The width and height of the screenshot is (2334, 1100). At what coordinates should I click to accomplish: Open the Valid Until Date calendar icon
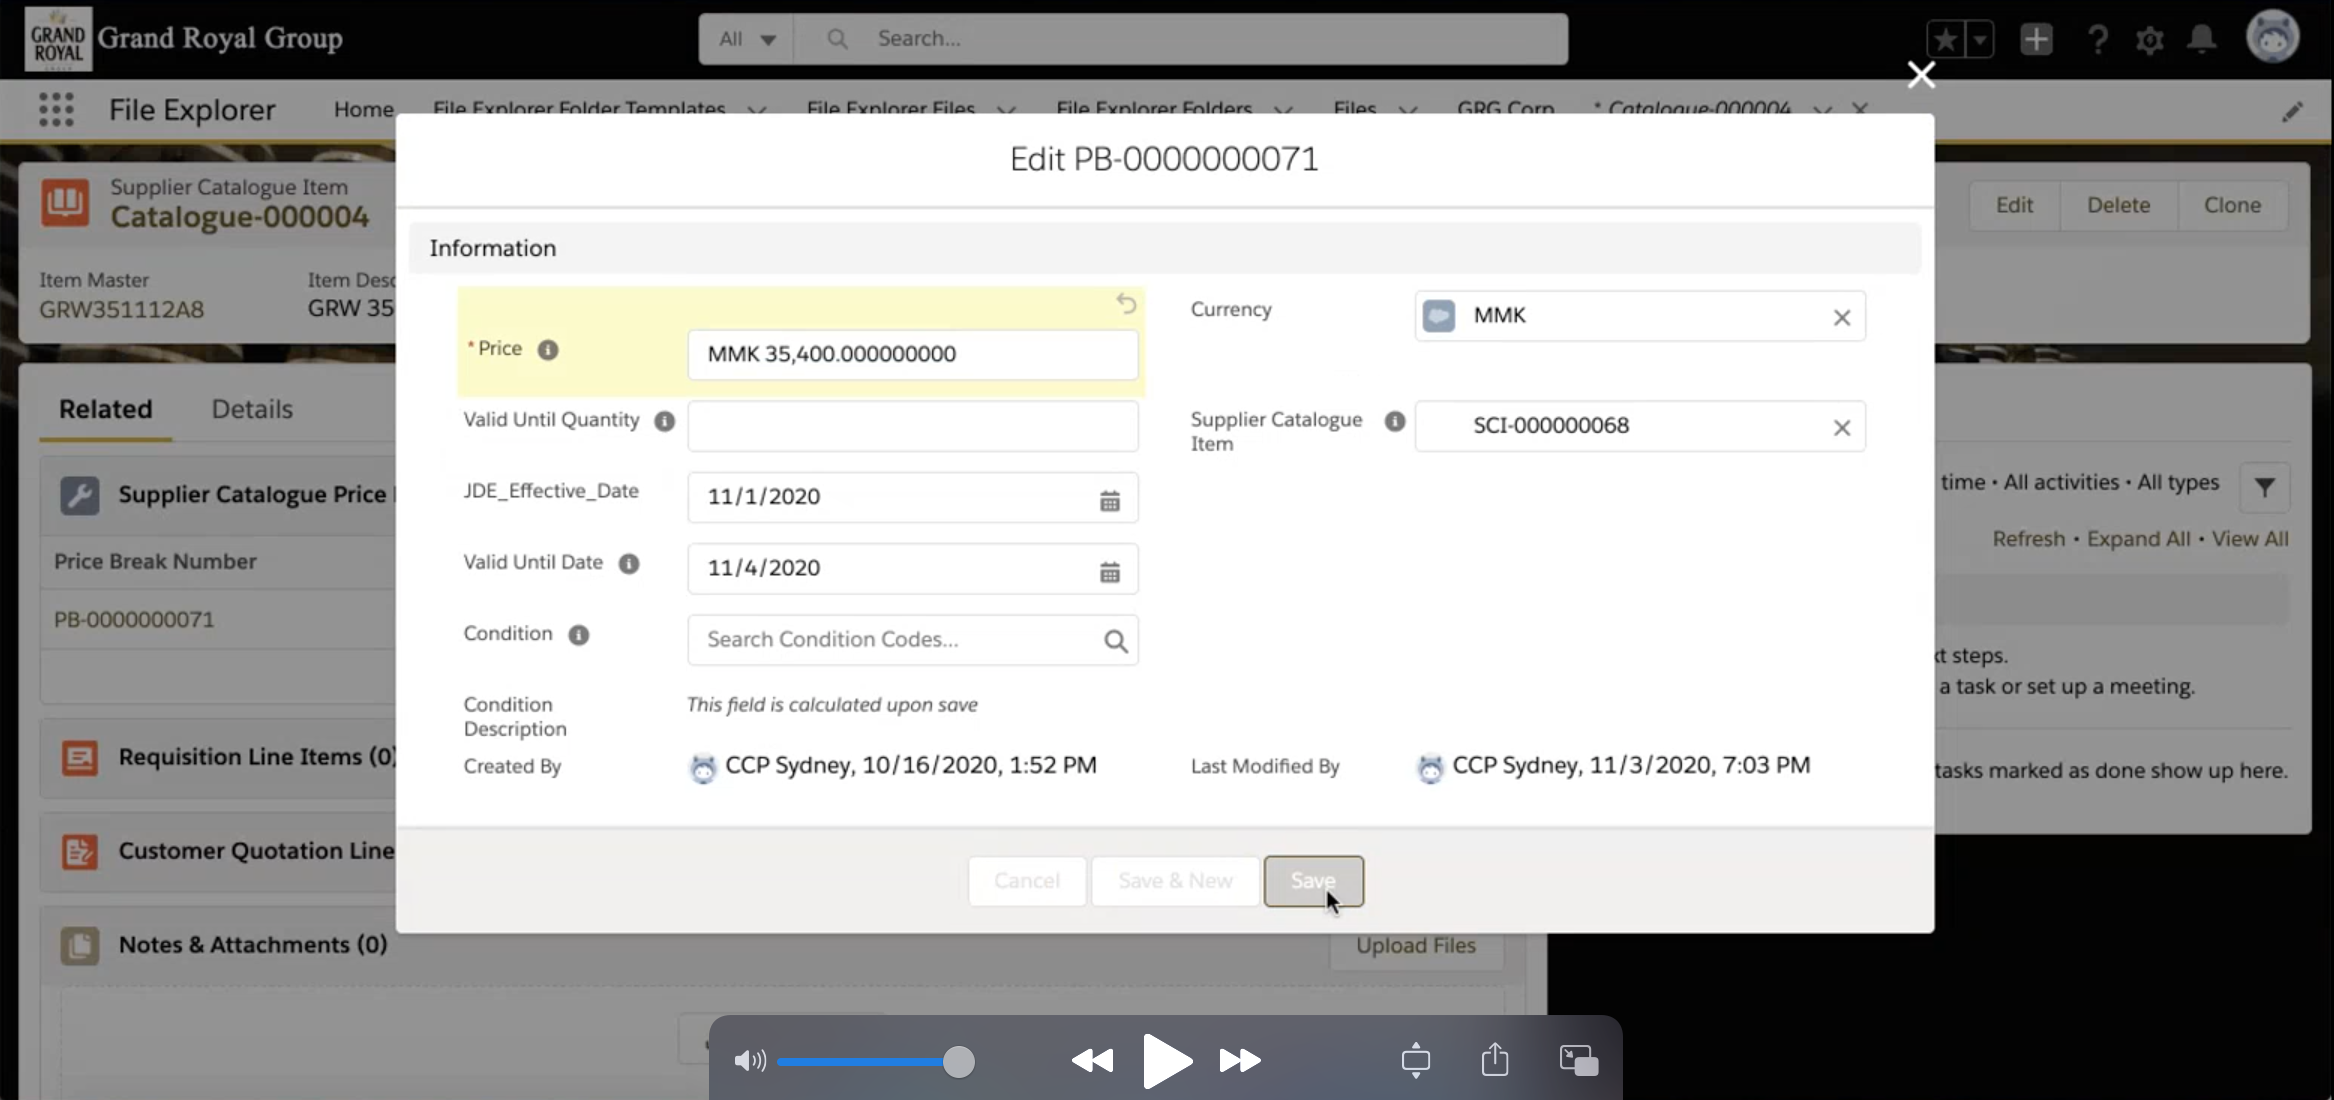click(1109, 571)
